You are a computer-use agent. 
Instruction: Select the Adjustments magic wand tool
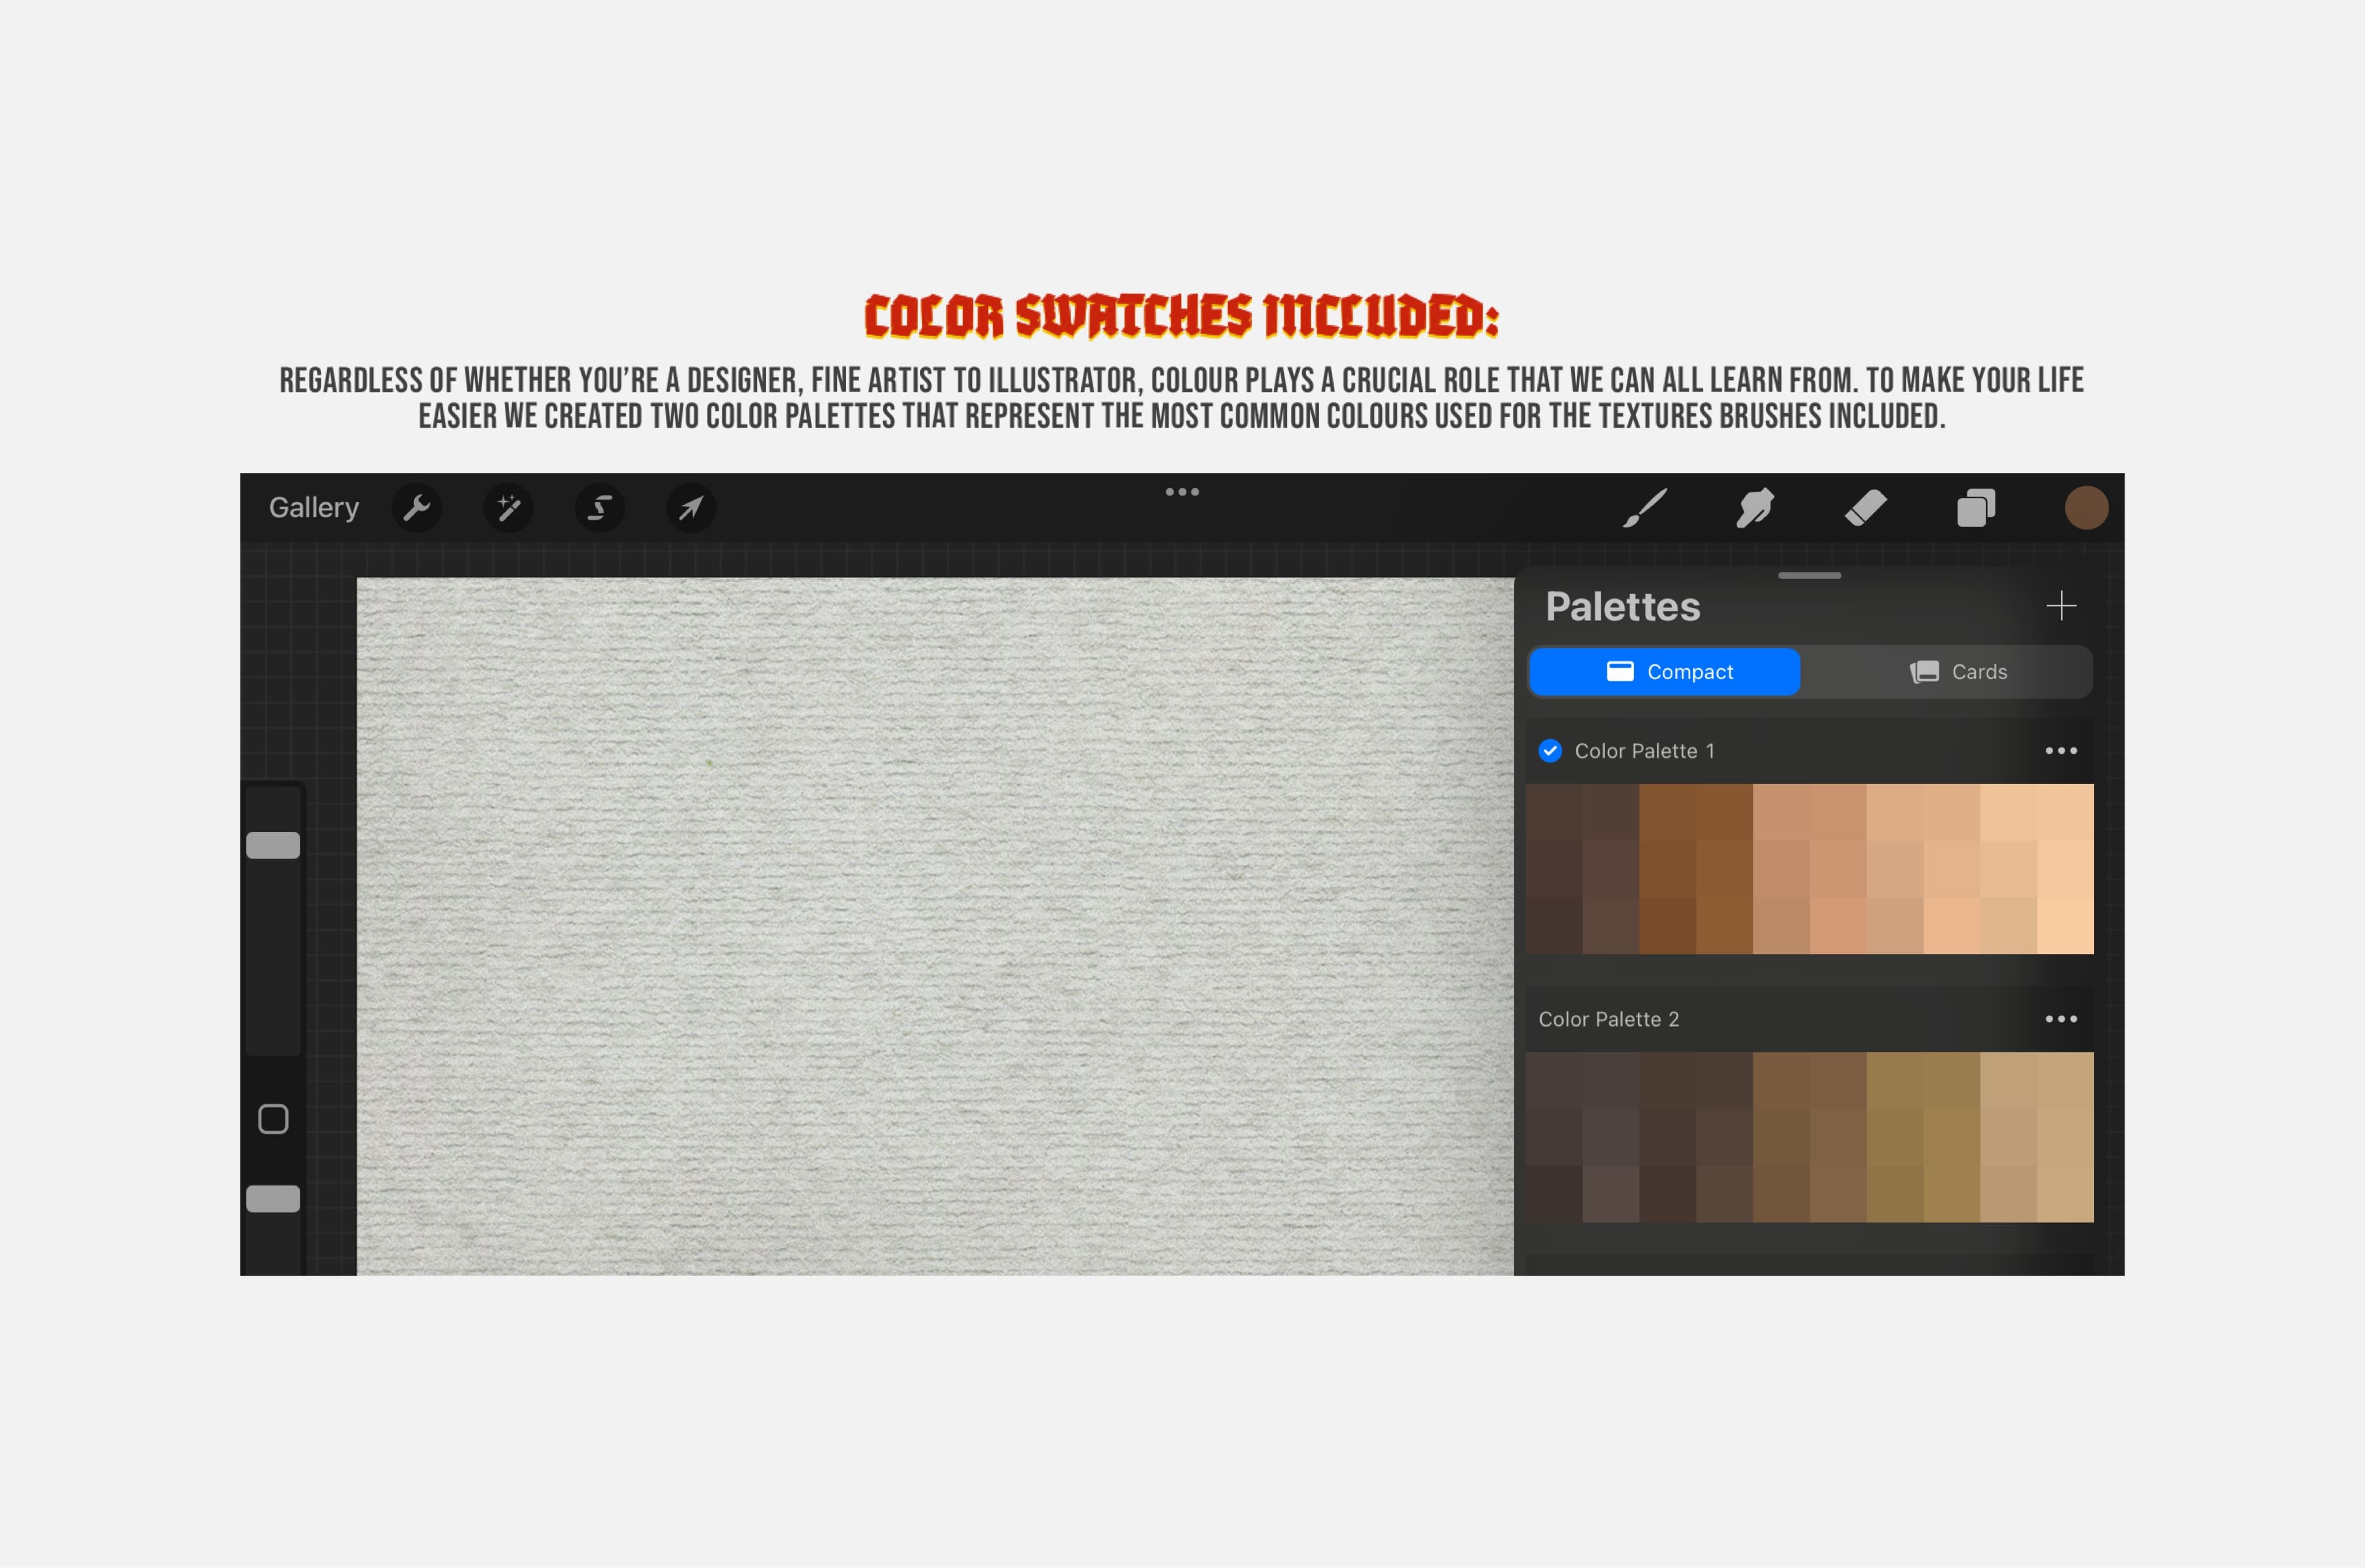tap(508, 508)
